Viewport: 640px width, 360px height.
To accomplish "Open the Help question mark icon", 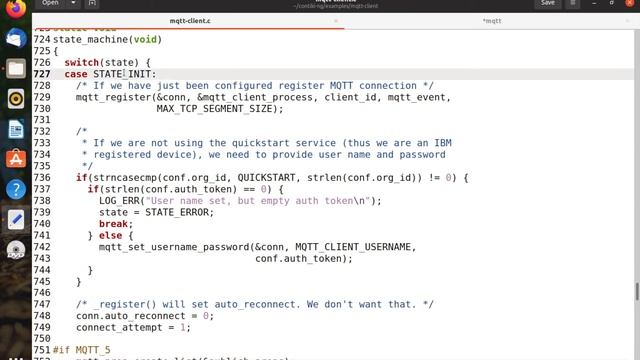I will point(16,189).
